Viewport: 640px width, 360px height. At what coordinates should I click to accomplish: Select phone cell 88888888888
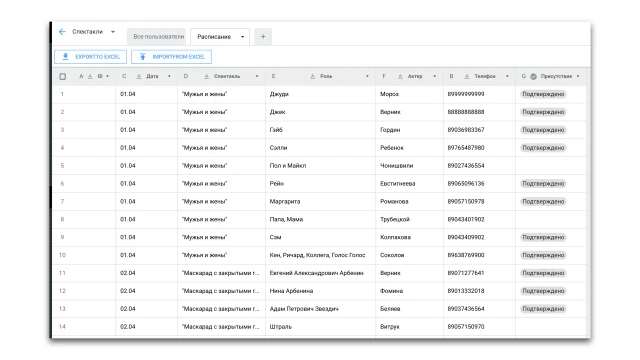(479, 112)
